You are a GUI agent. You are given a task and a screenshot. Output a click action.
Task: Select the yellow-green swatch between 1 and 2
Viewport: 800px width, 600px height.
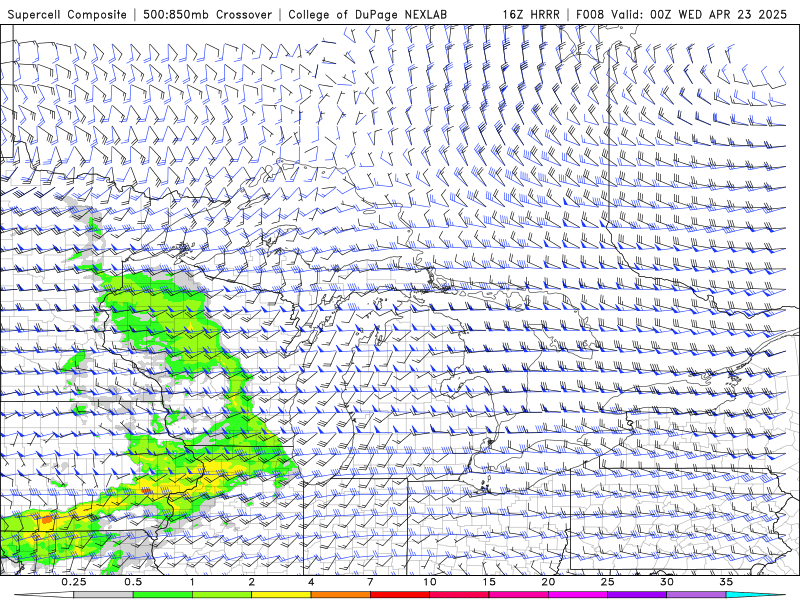222,595
